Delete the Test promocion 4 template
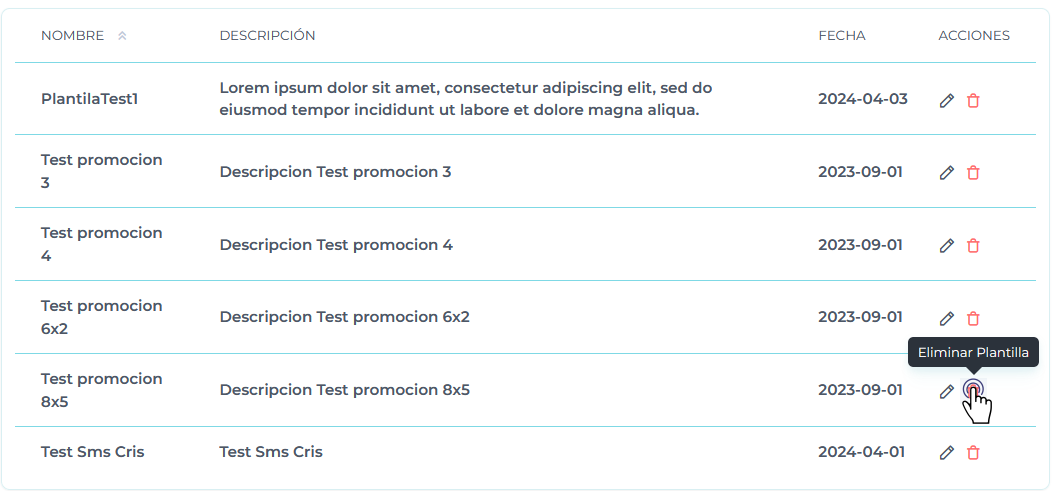Image resolution: width=1057 pixels, height=491 pixels. click(973, 246)
